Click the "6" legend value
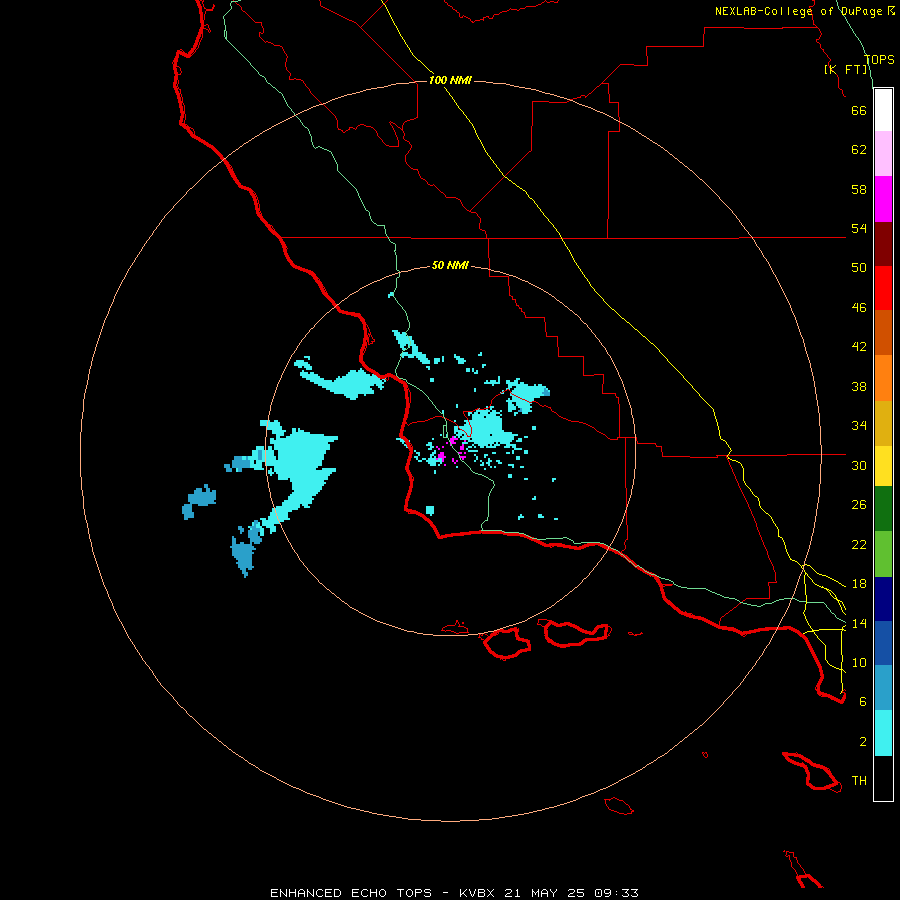Image resolution: width=900 pixels, height=900 pixels. 863,702
